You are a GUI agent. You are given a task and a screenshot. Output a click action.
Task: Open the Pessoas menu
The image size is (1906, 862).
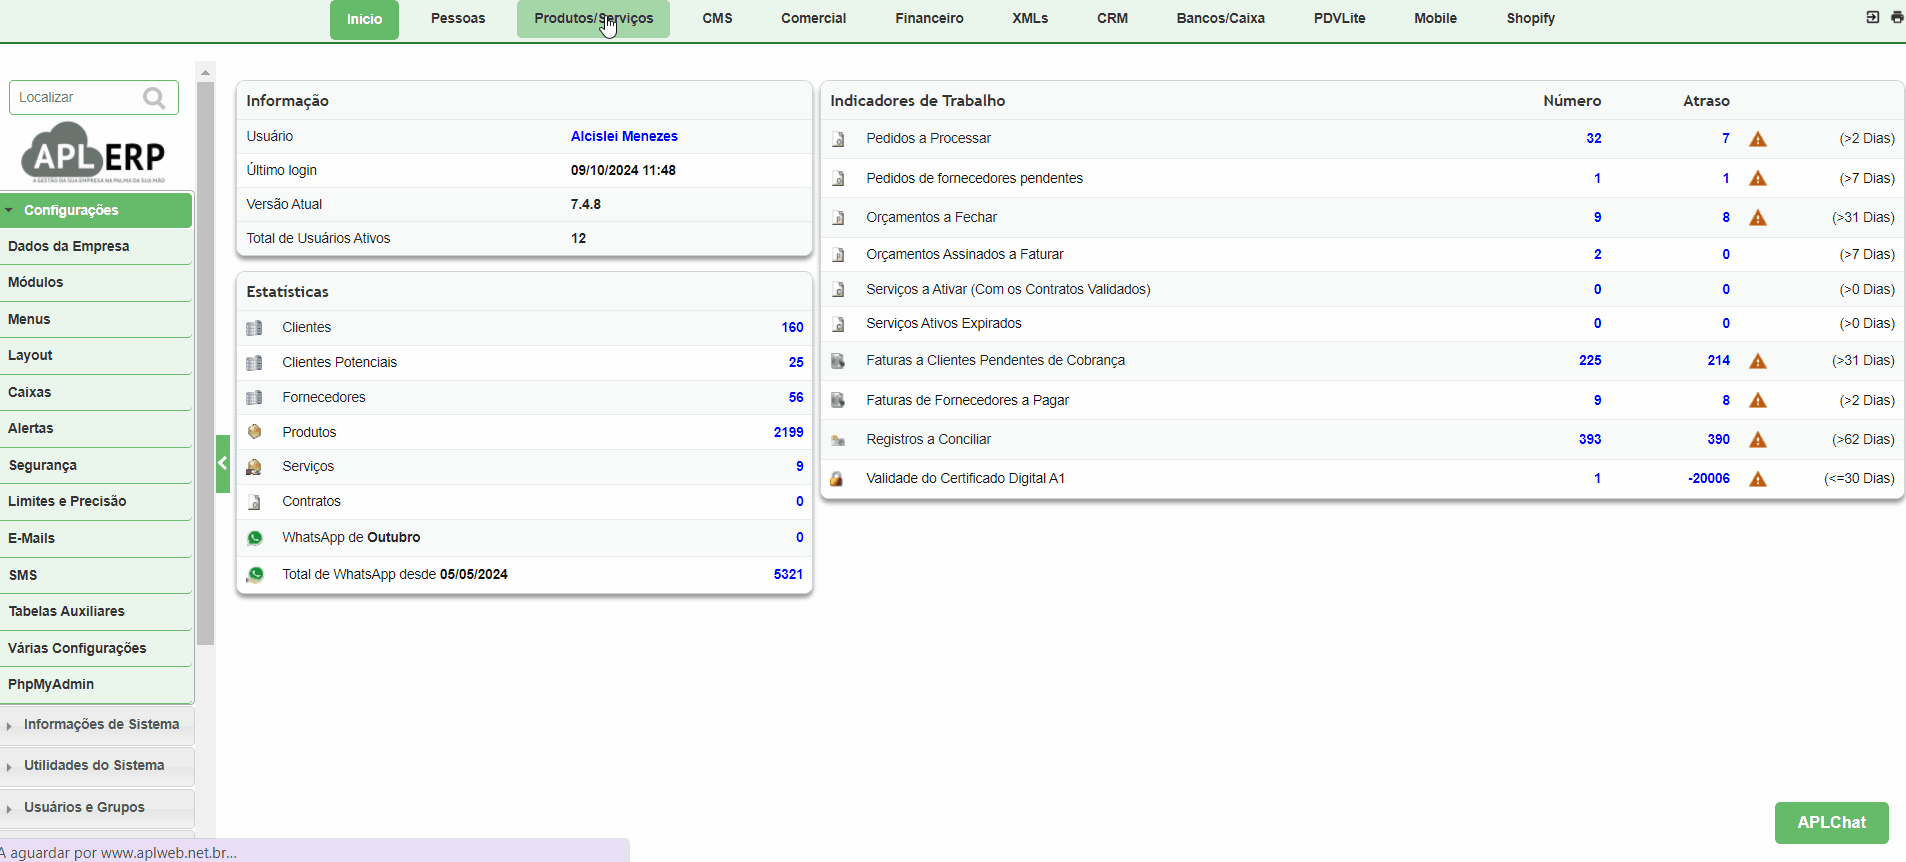(458, 18)
